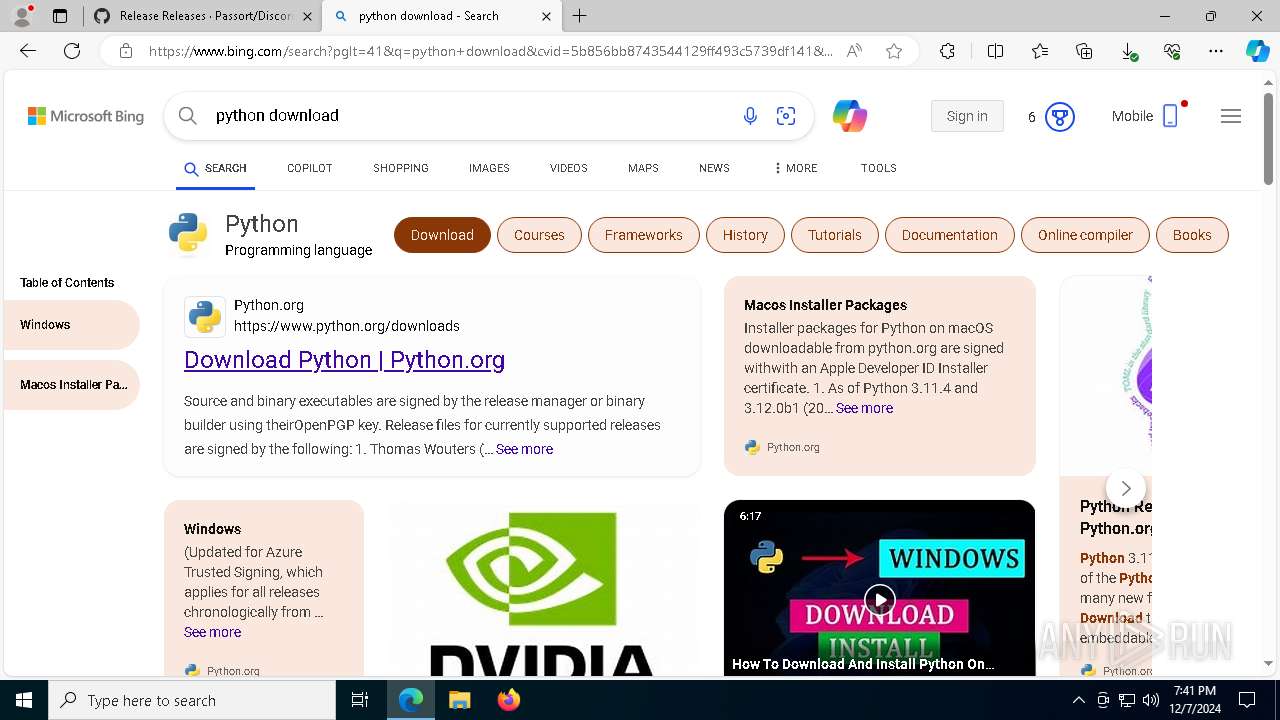Image resolution: width=1280 pixels, height=720 pixels.
Task: Open Task View from taskbar
Action: [360, 700]
